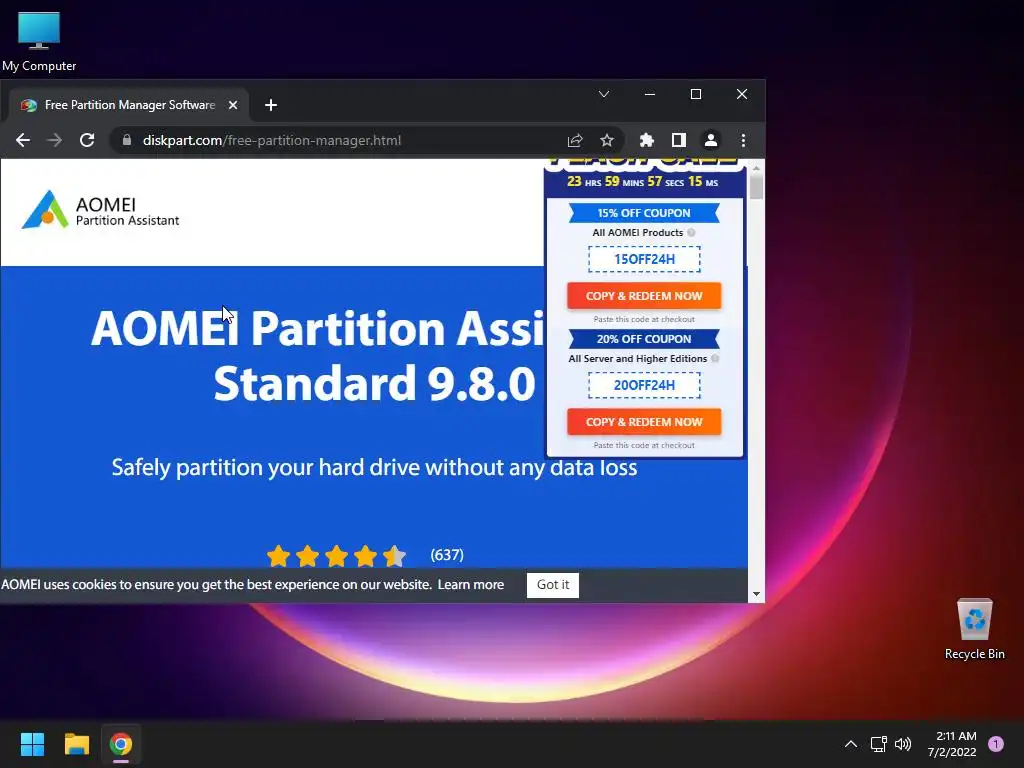Click the page scrollbar down arrow
This screenshot has height=768, width=1024.
756,594
